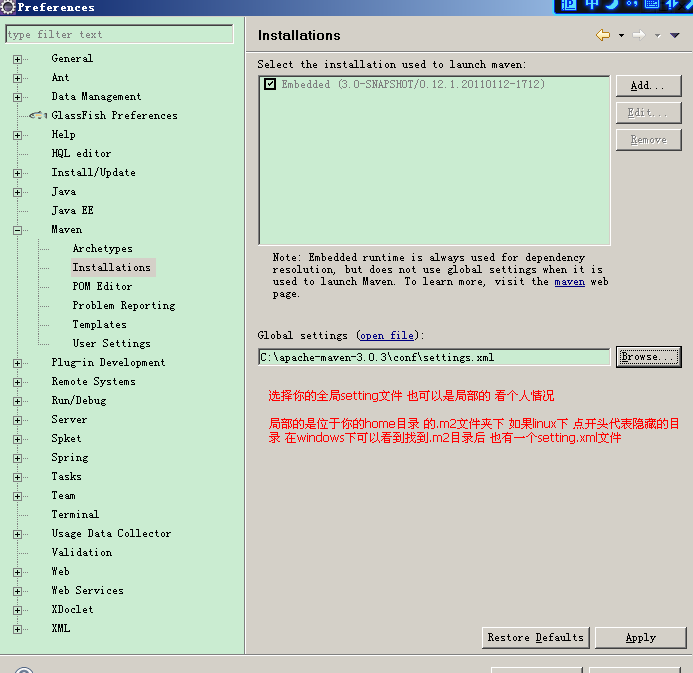Expand the Help tree node
693x673 pixels.
17,135
